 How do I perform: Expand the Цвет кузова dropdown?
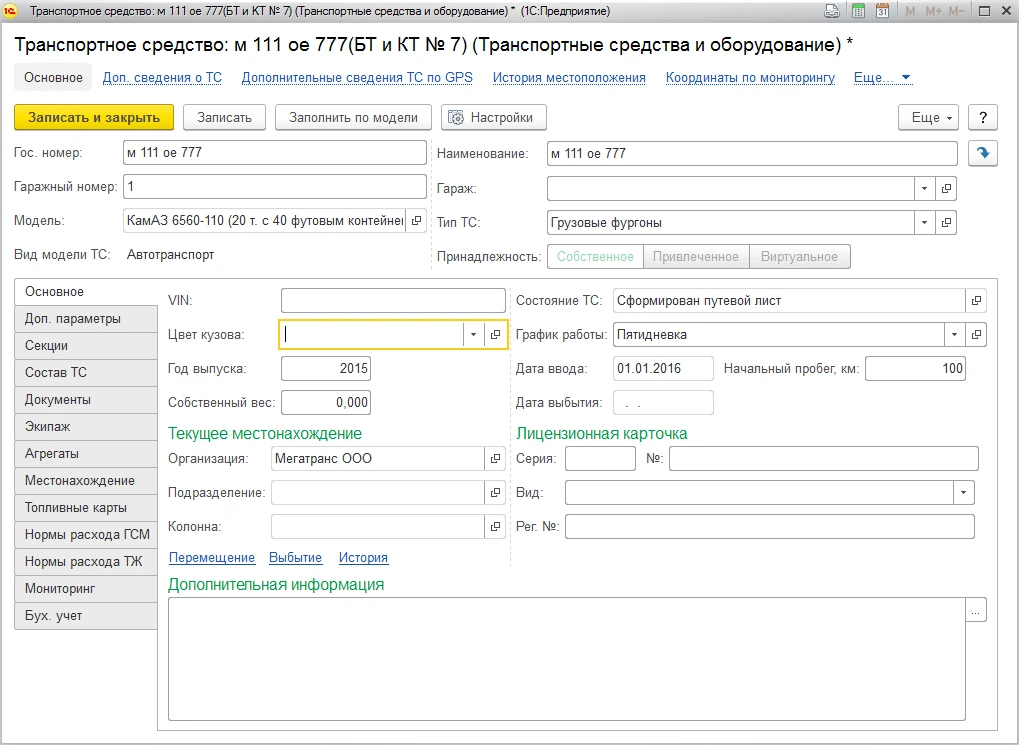[473, 335]
